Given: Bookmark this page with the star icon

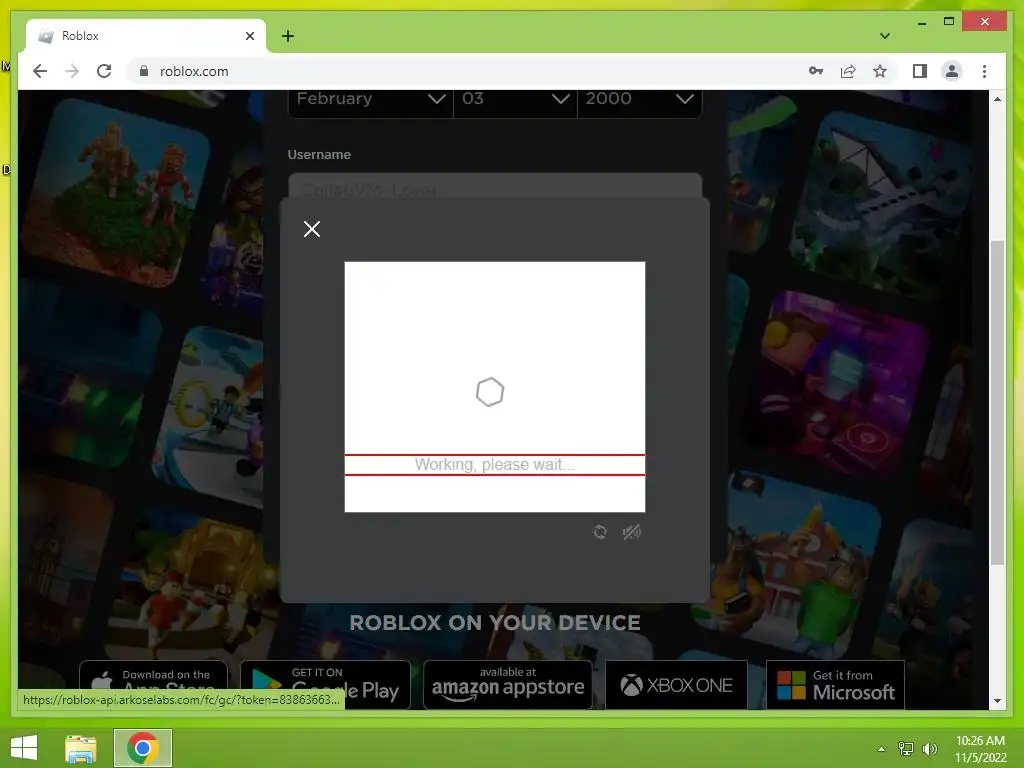Looking at the screenshot, I should coord(880,71).
